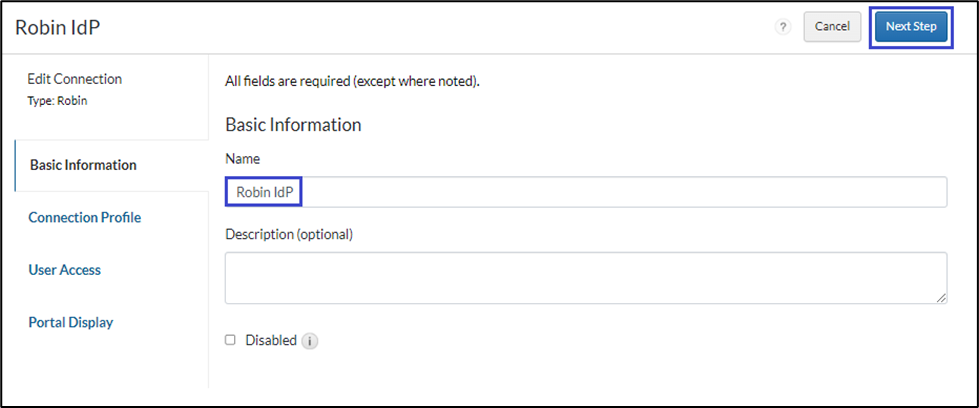
Task: Click the Name field label
Action: 243,159
